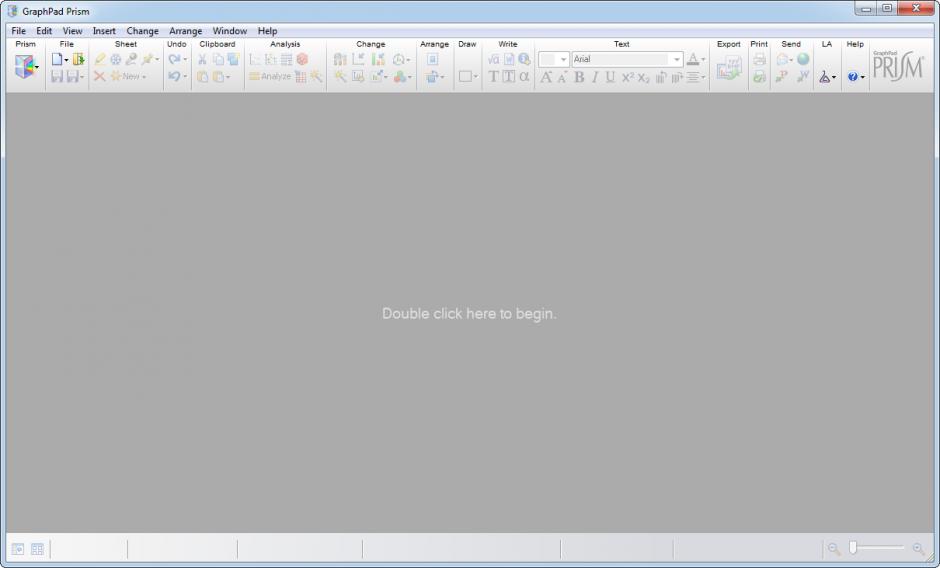
Task: Open the Change menu
Action: [143, 31]
